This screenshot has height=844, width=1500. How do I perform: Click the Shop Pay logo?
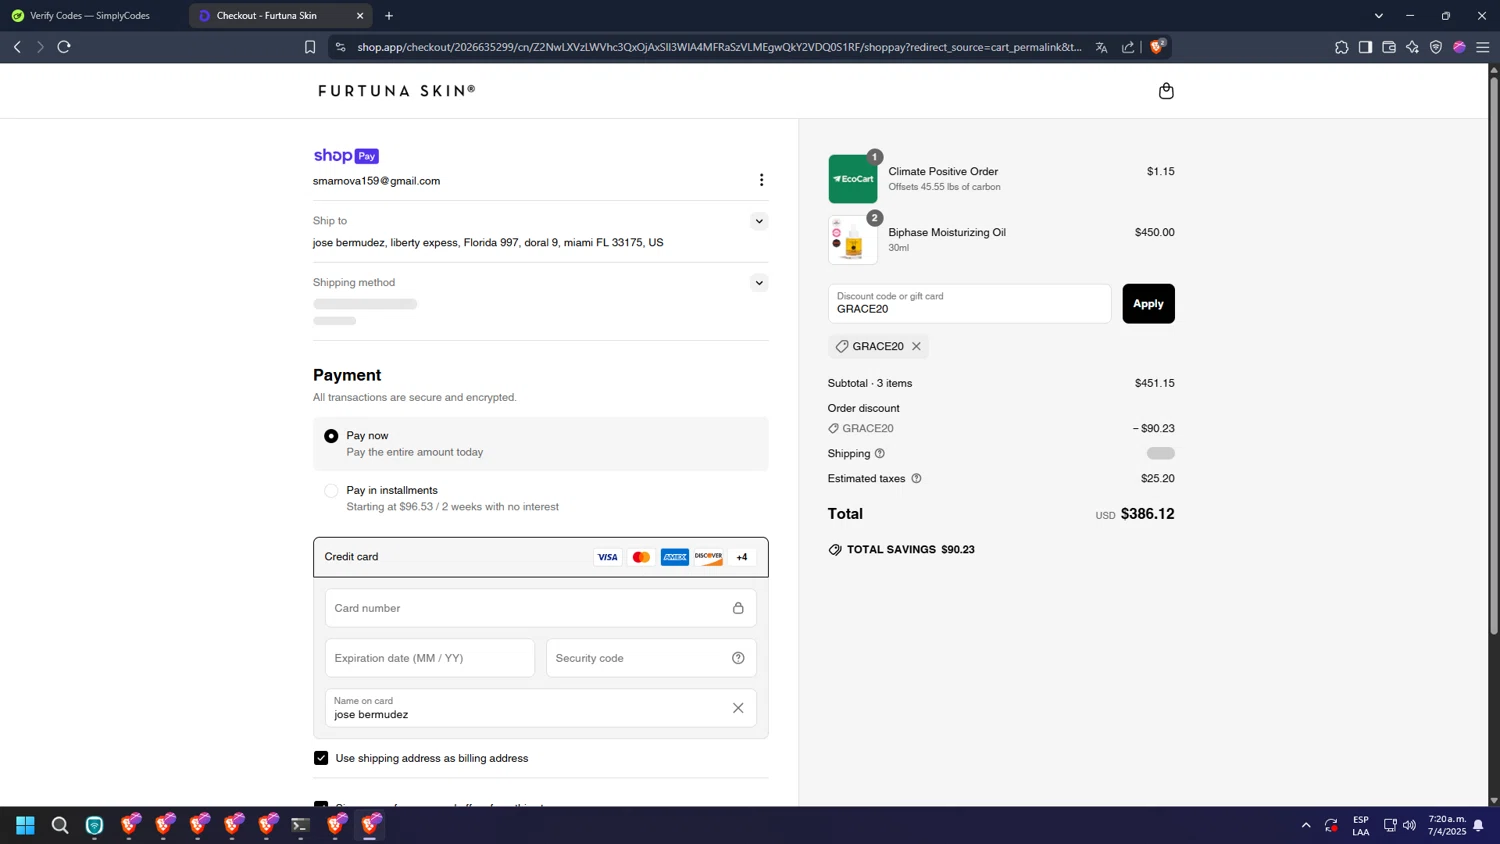pyautogui.click(x=346, y=156)
